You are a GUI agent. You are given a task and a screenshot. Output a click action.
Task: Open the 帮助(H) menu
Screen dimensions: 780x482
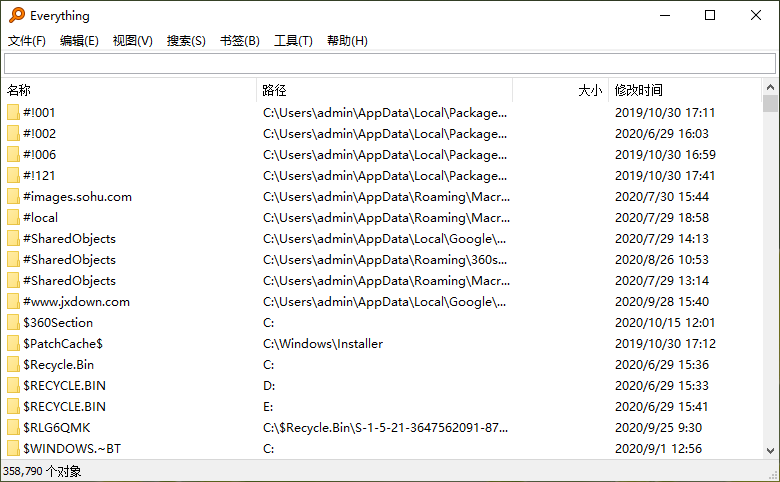[x=347, y=41]
